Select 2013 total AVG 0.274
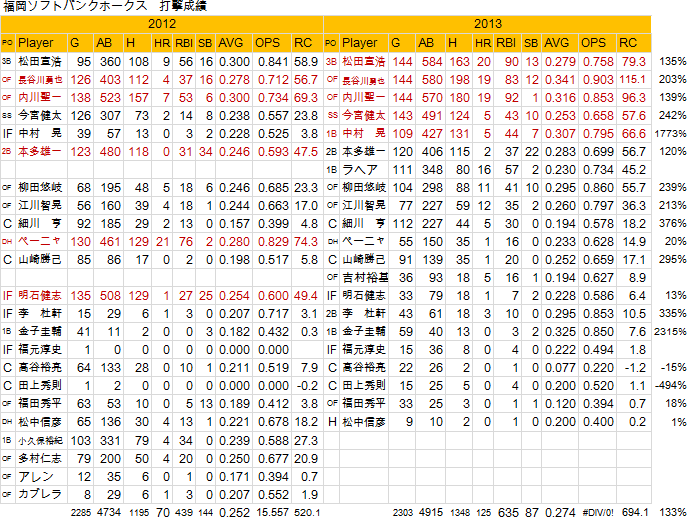Screen dimensions: 687x517 tap(560, 512)
